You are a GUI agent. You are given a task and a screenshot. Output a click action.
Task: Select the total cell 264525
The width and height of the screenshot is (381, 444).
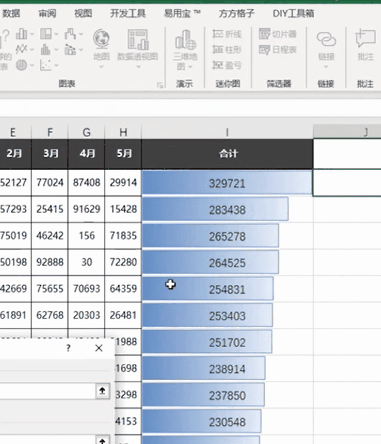(x=227, y=263)
